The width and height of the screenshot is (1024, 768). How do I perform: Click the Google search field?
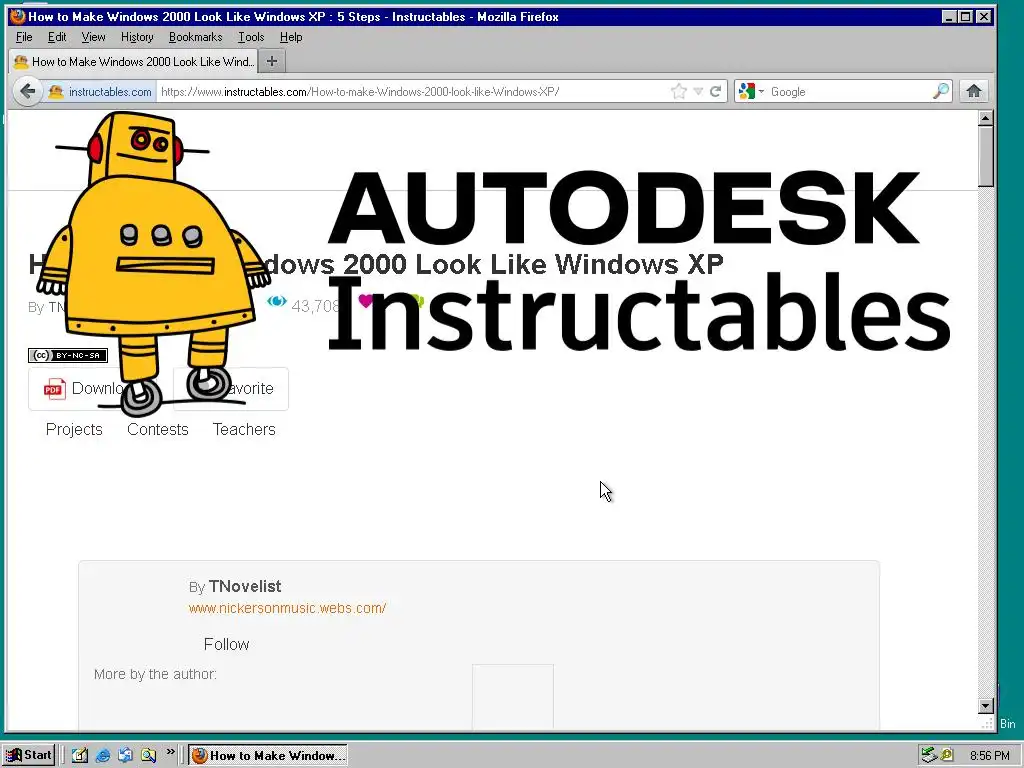coord(849,92)
